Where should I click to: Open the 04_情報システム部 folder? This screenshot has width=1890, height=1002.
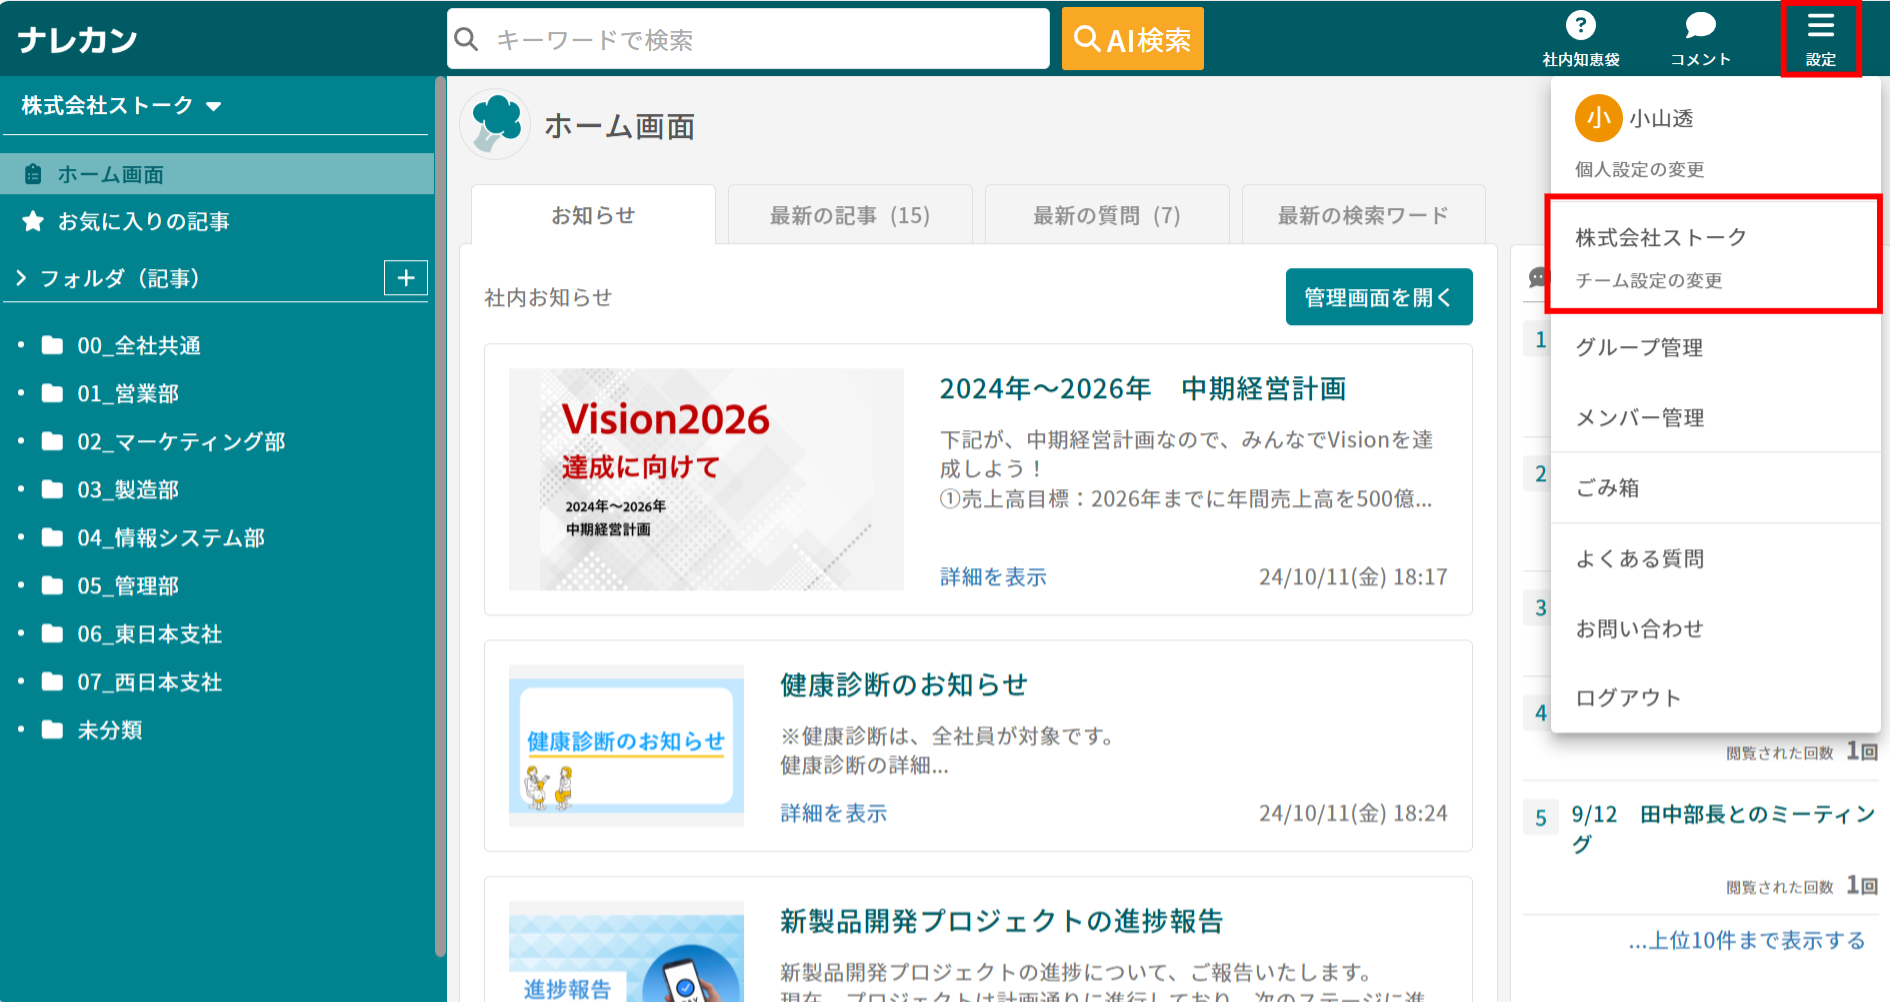pyautogui.click(x=170, y=538)
